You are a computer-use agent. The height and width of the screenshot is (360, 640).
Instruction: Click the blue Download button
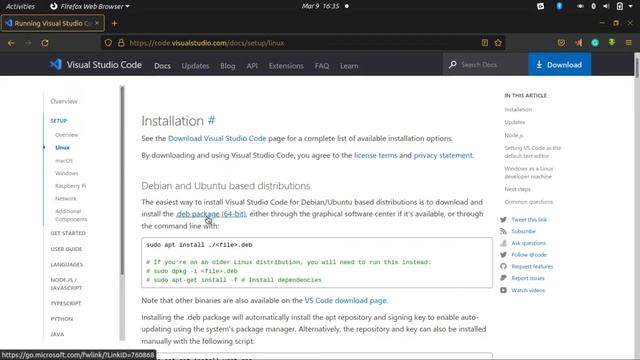tap(559, 64)
